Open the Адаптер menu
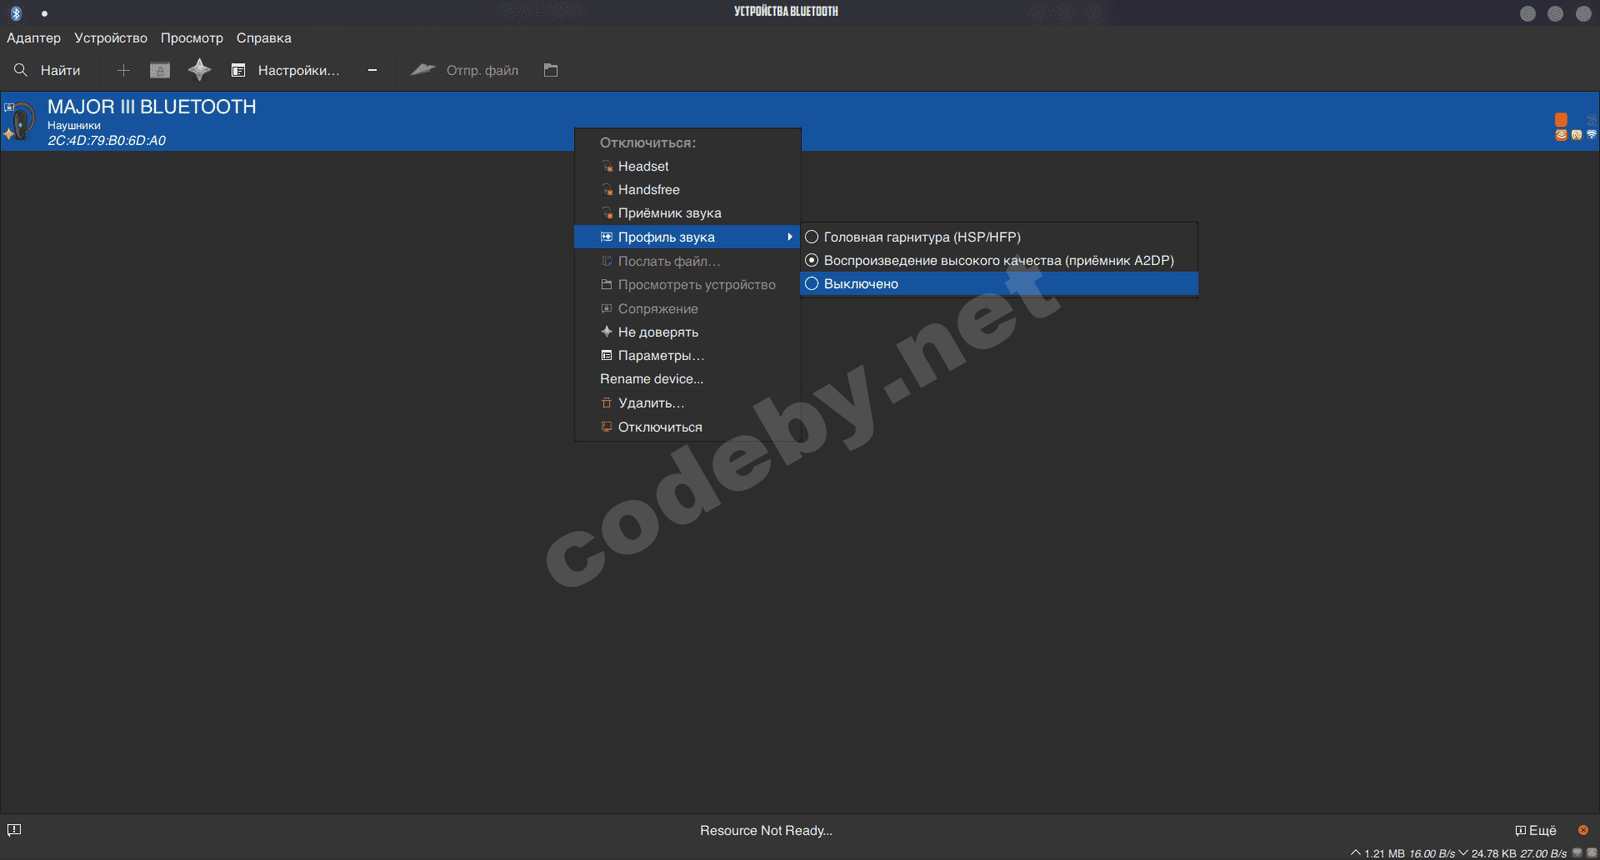The image size is (1600, 860). coord(33,38)
